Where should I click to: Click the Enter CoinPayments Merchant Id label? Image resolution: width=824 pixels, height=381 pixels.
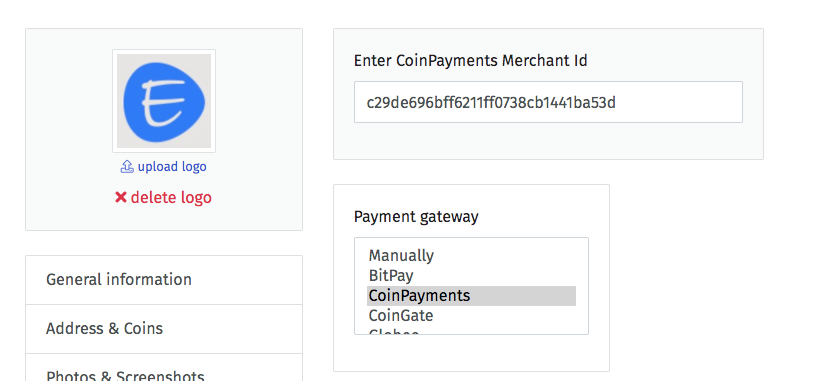(x=470, y=61)
